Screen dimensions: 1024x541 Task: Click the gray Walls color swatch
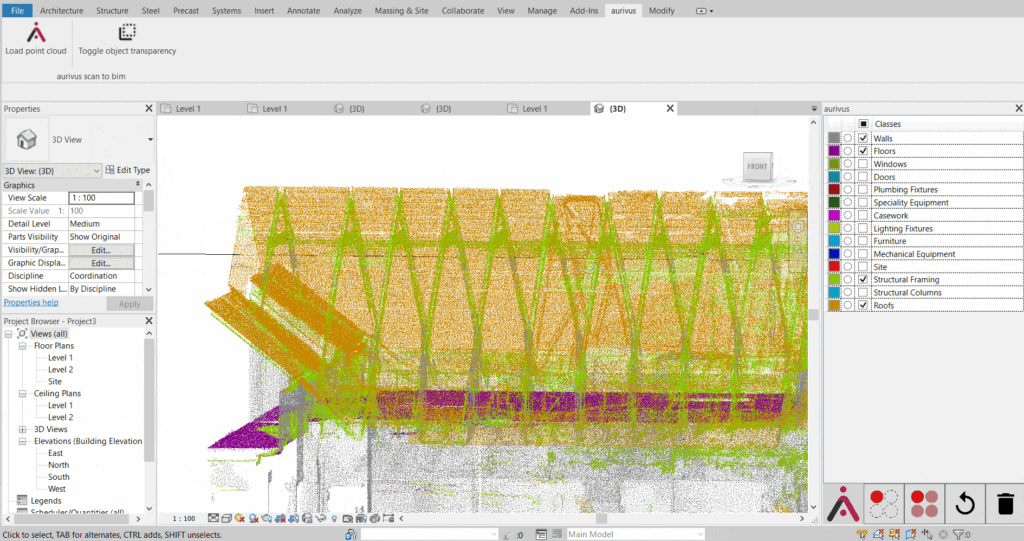coord(834,138)
